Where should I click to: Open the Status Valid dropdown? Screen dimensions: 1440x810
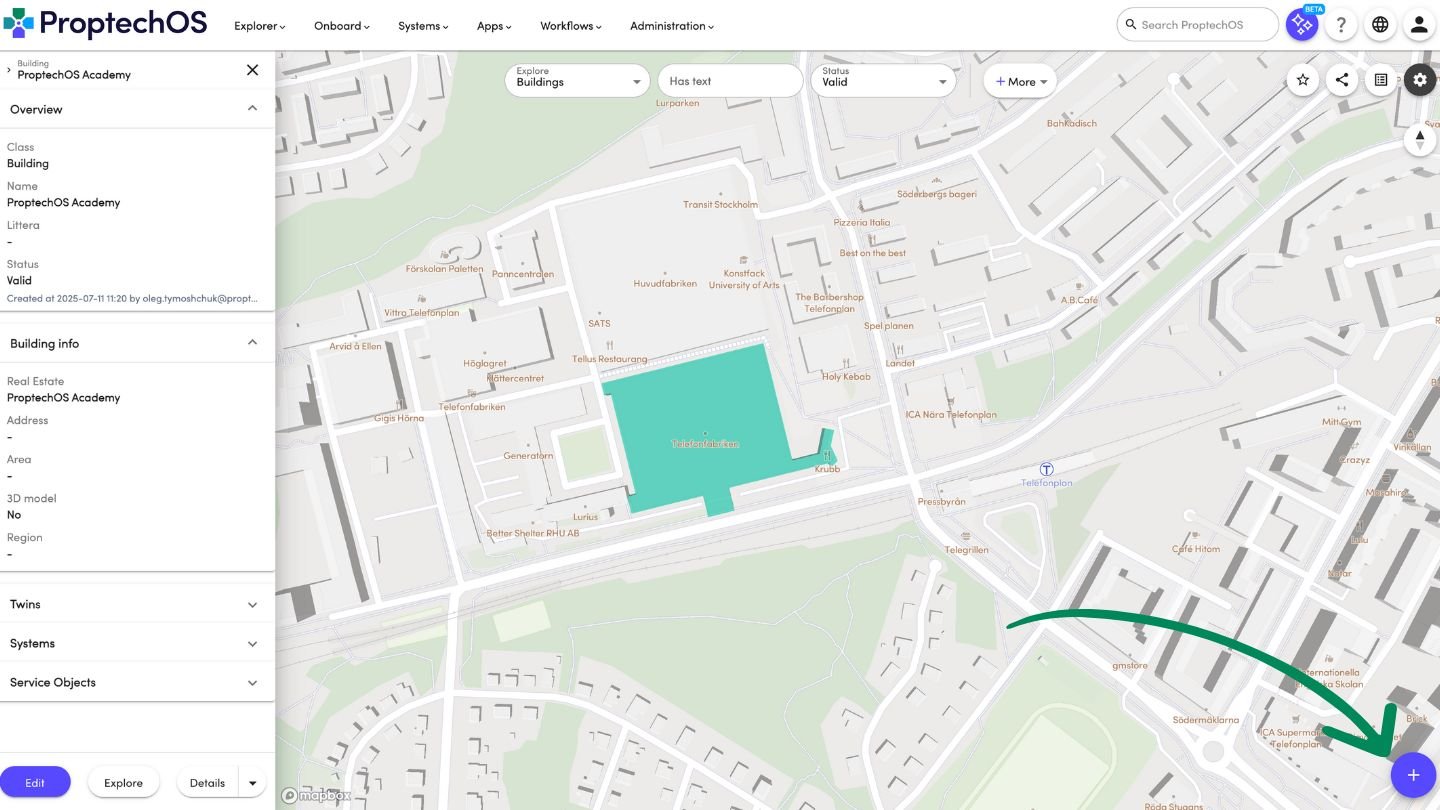coord(883,81)
